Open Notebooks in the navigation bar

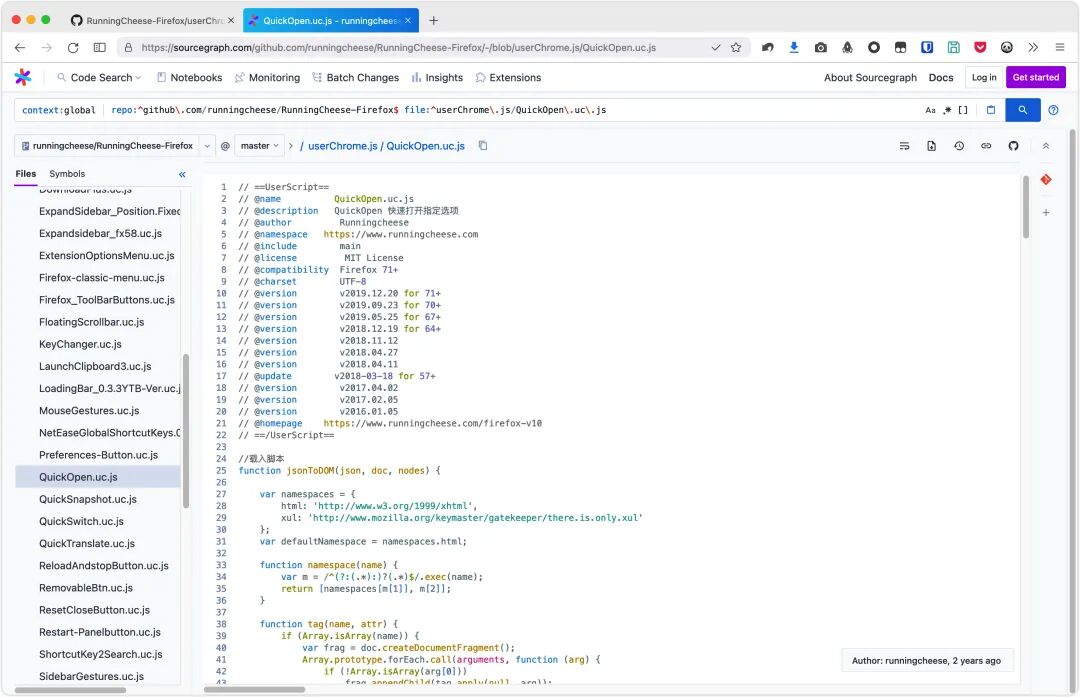pos(189,78)
